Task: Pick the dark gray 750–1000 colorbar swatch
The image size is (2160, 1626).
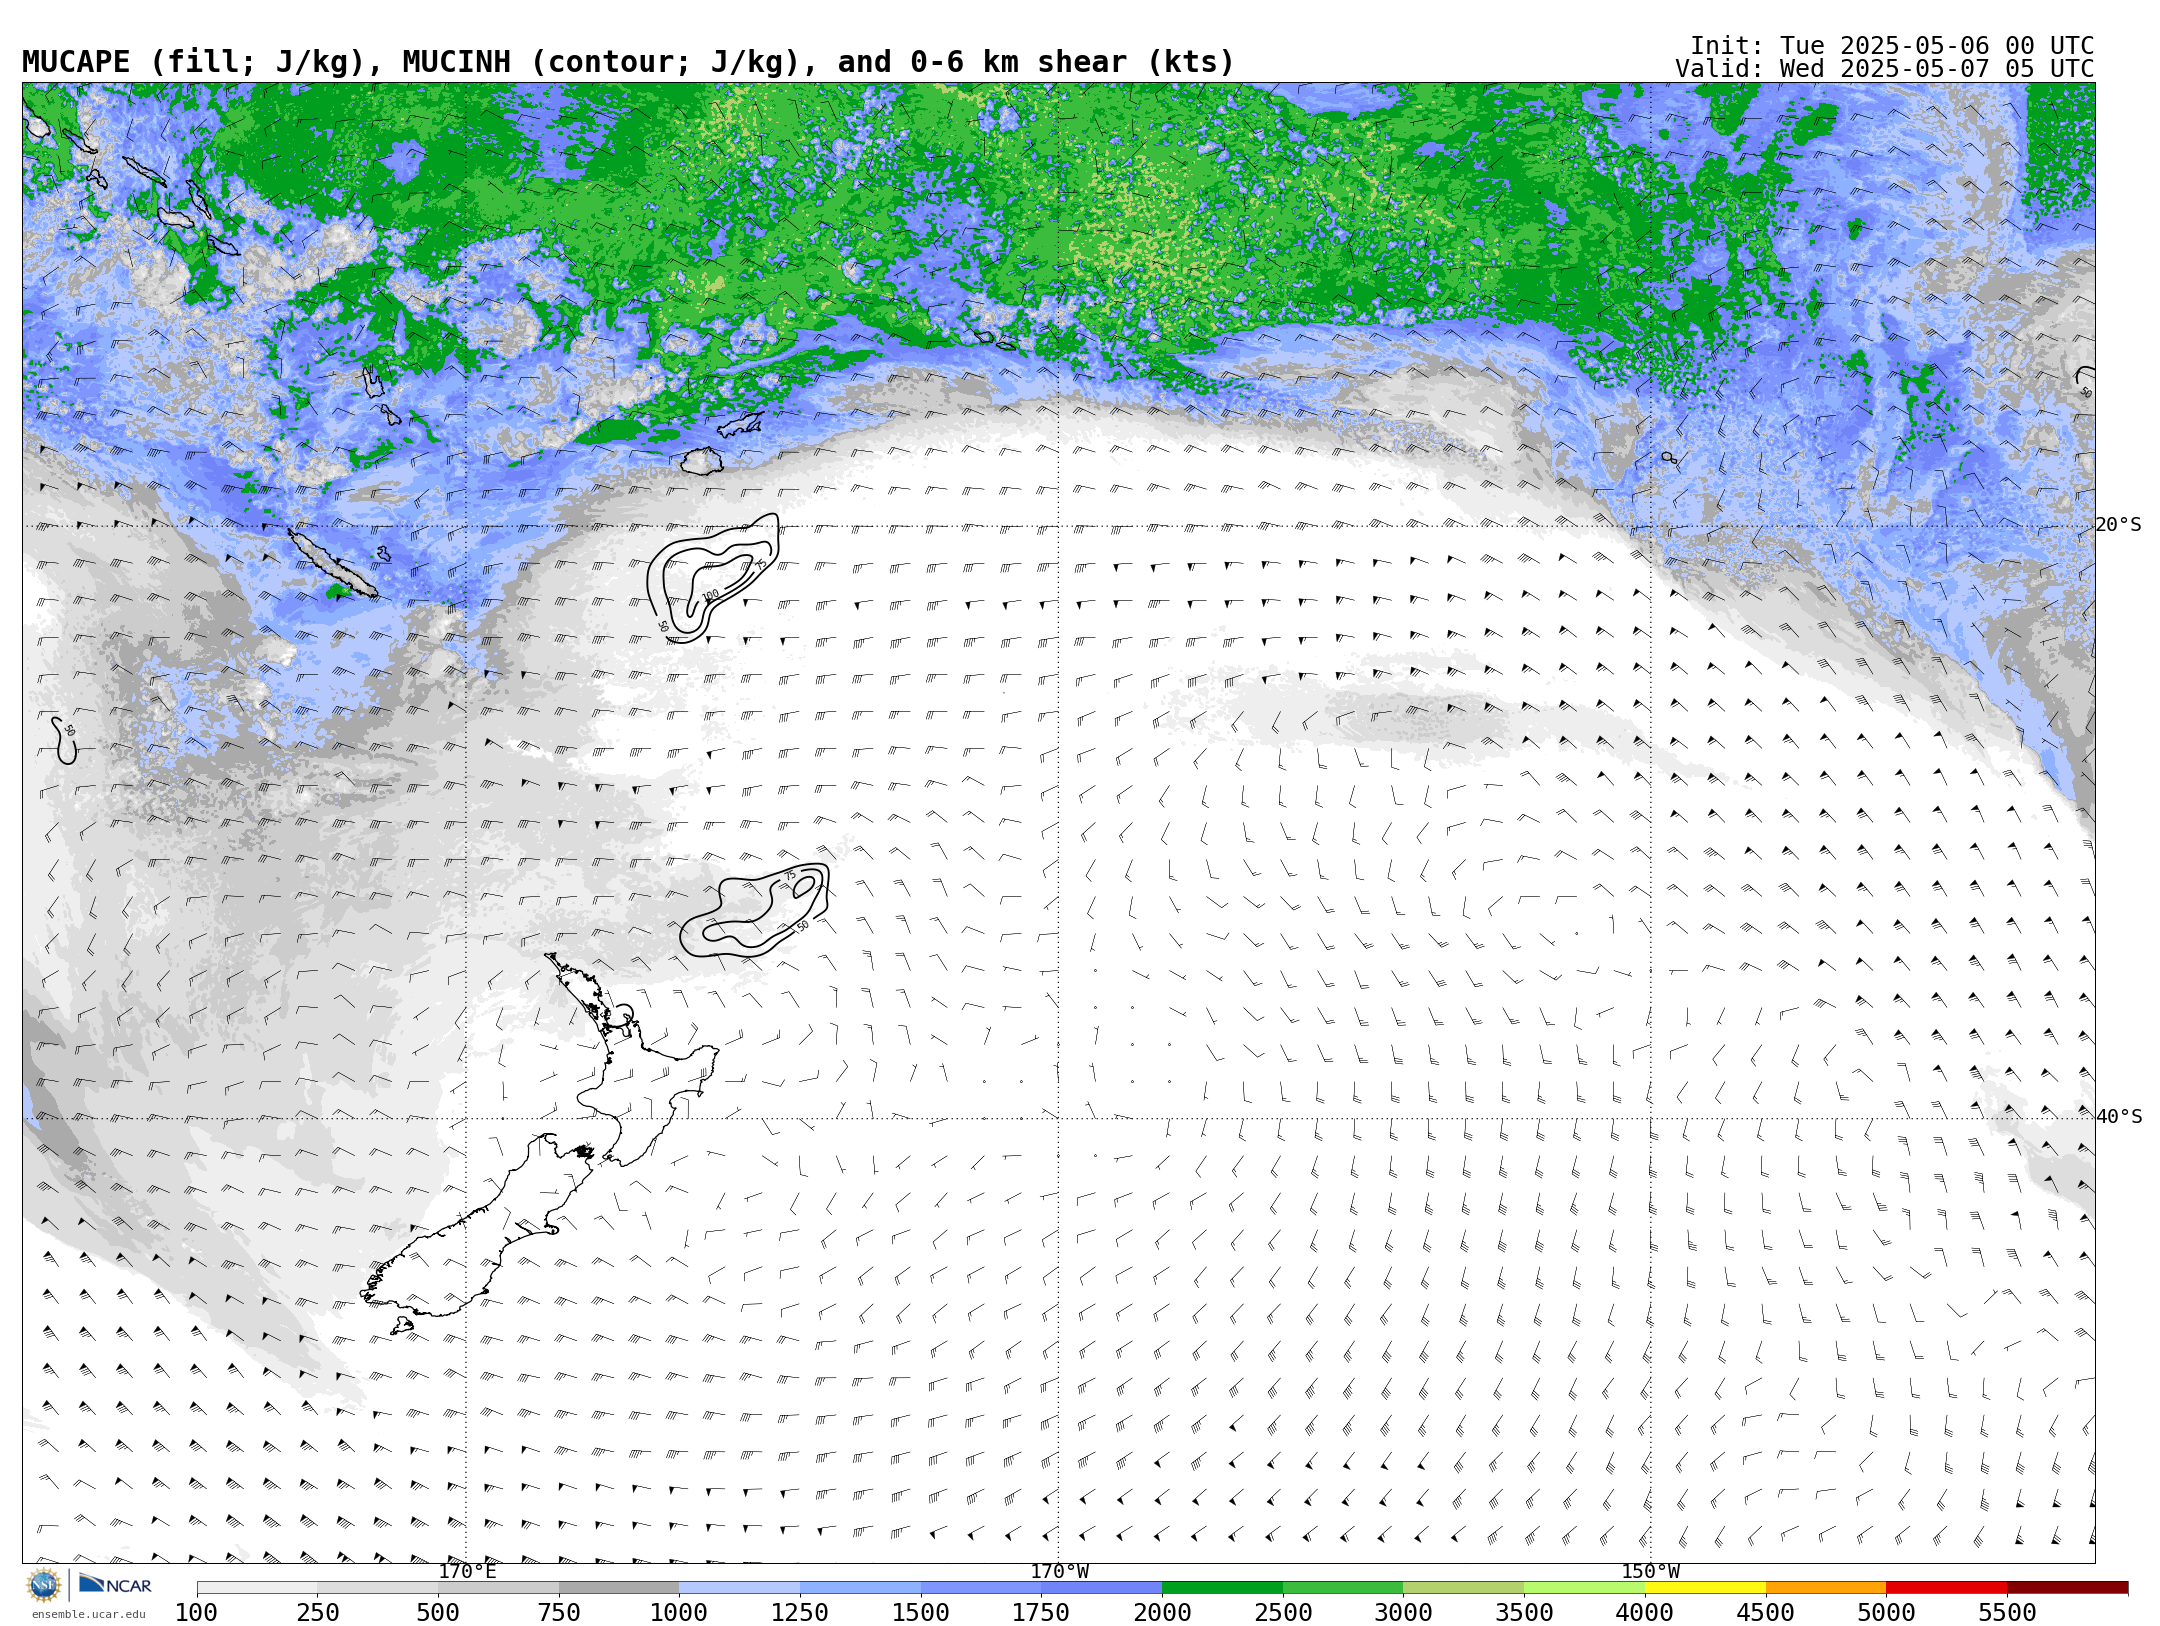Action: coord(619,1588)
